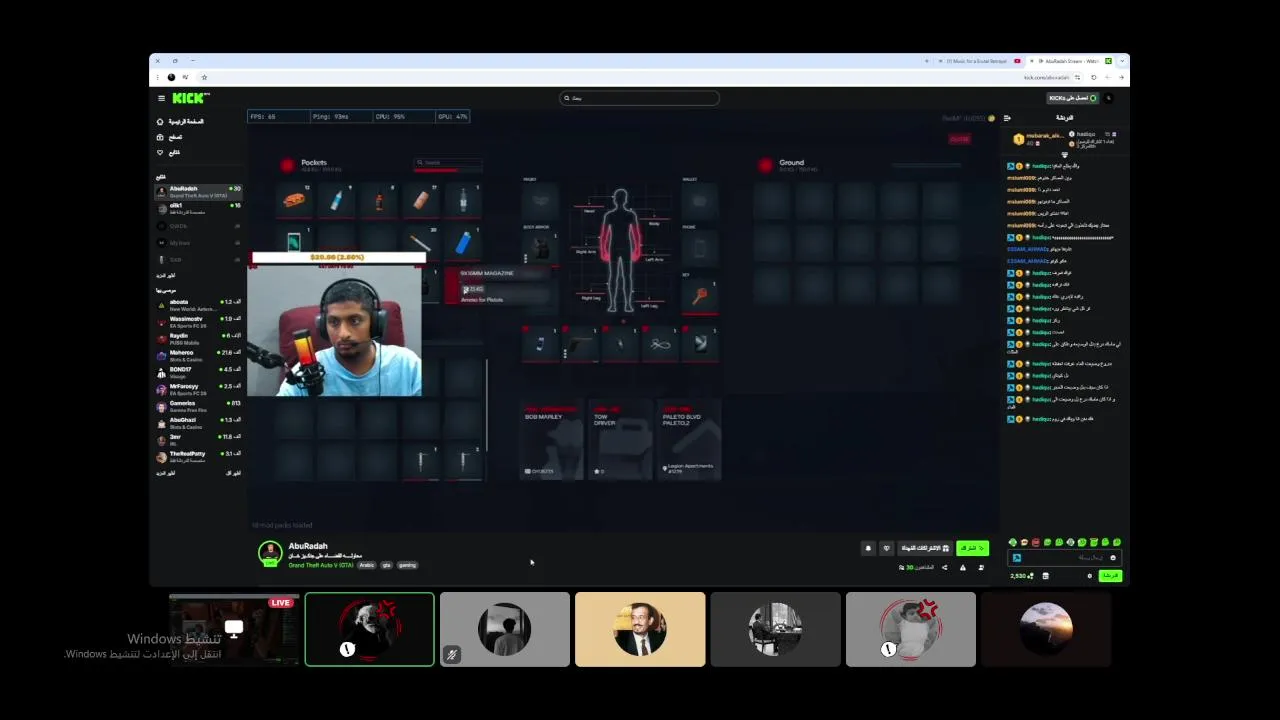The height and width of the screenshot is (720, 1280).
Task: Click the gta tag under stream title
Action: tap(386, 565)
